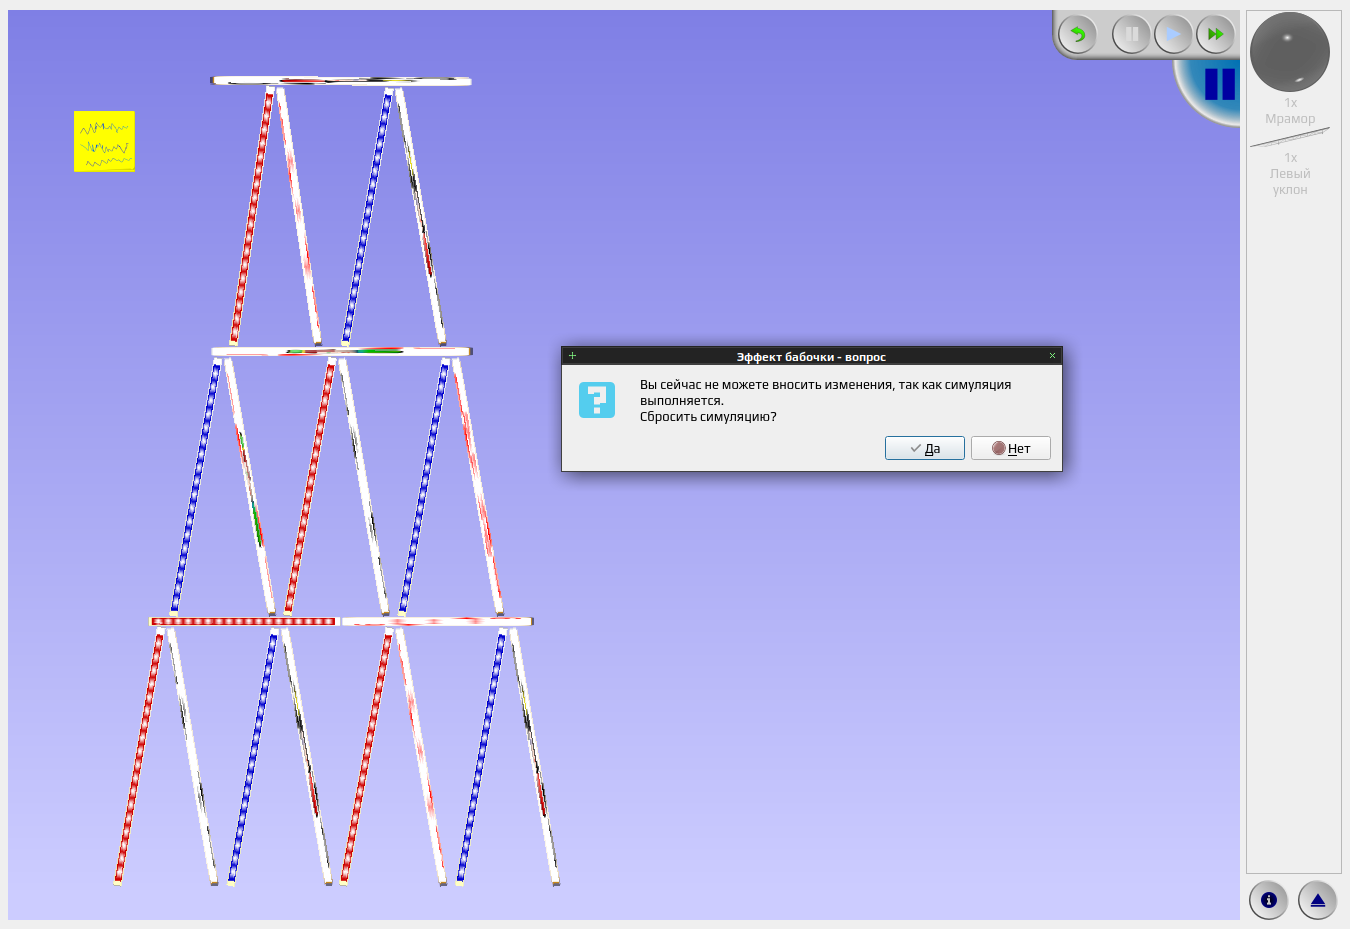Pause the simulation using the toolbar pause button
The width and height of the screenshot is (1350, 929).
(1131, 35)
